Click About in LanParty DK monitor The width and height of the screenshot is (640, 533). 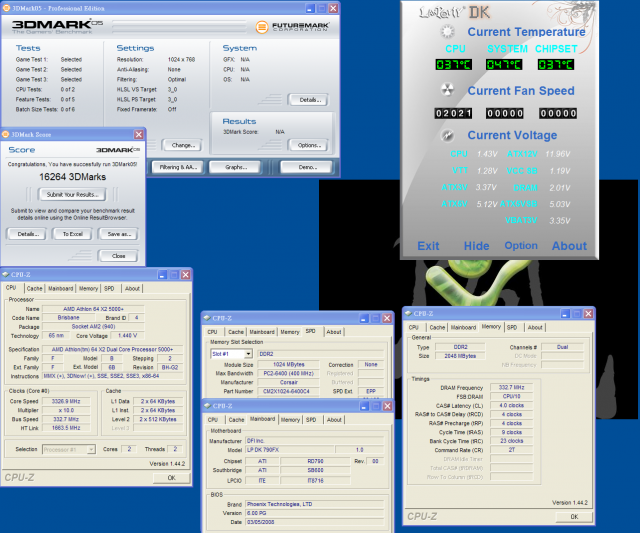(569, 246)
